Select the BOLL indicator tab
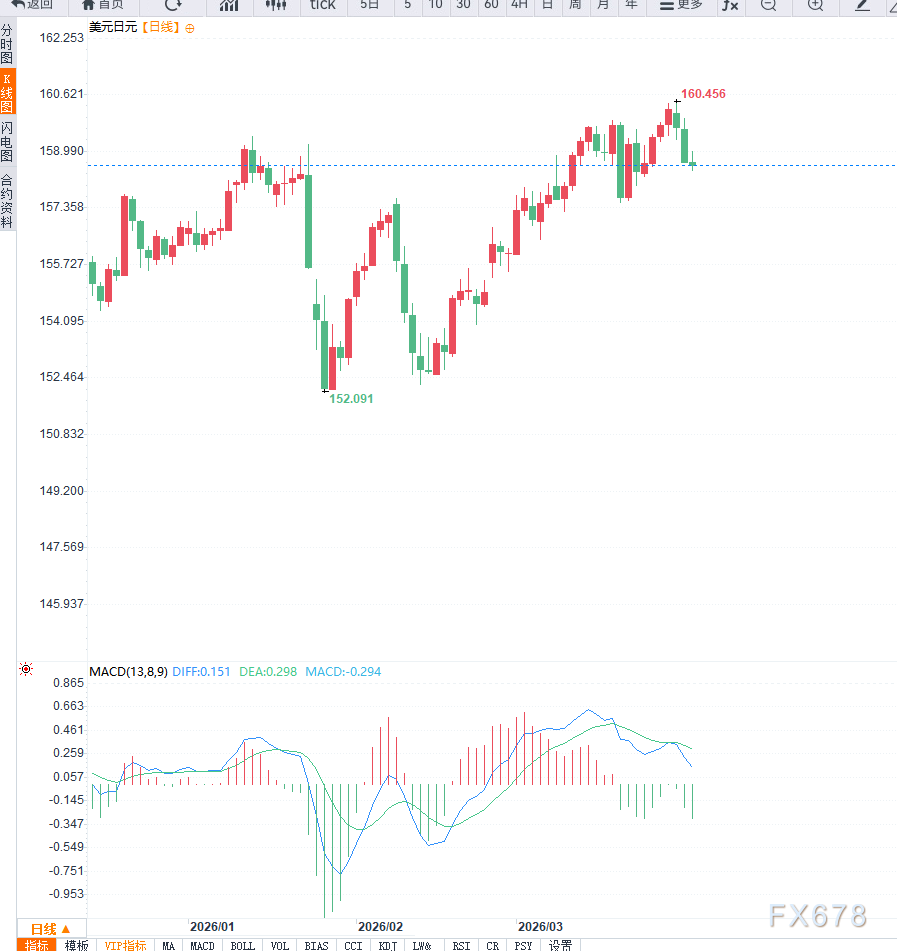Screen dimensions: 897x951 point(241,946)
